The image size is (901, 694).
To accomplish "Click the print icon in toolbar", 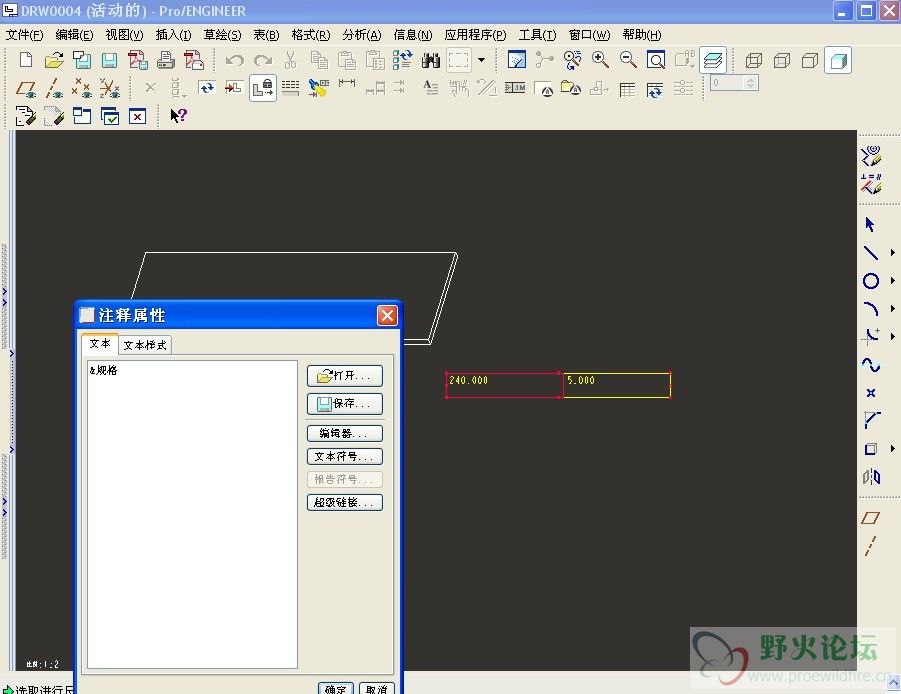I will click(166, 60).
